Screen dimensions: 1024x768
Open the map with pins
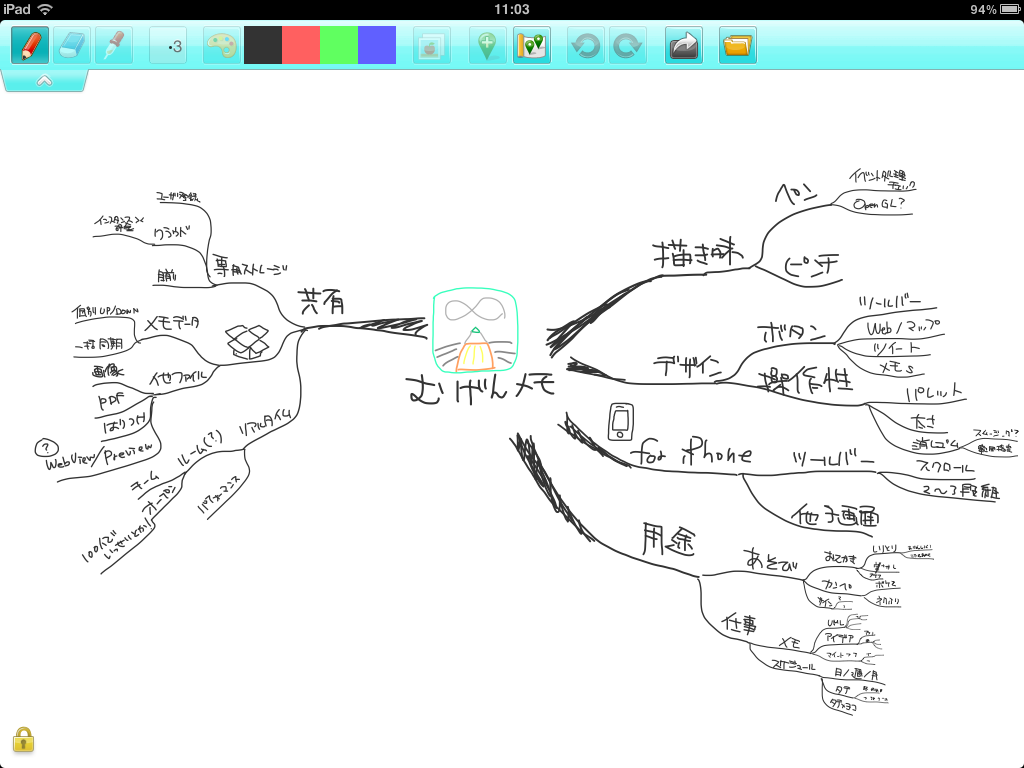pyautogui.click(x=532, y=46)
